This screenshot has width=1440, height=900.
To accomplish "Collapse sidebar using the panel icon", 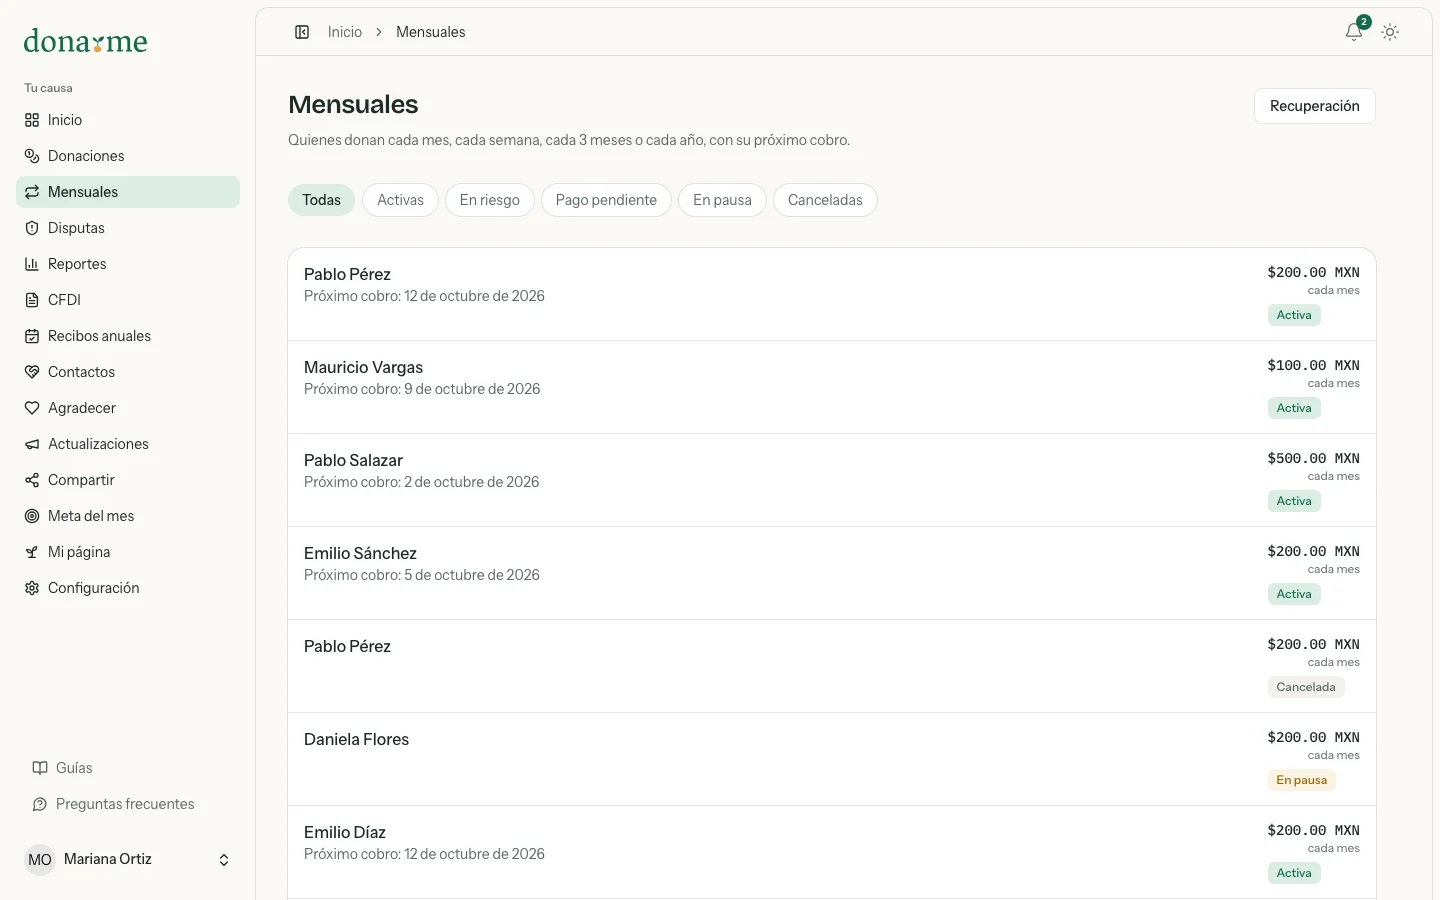I will (302, 32).
